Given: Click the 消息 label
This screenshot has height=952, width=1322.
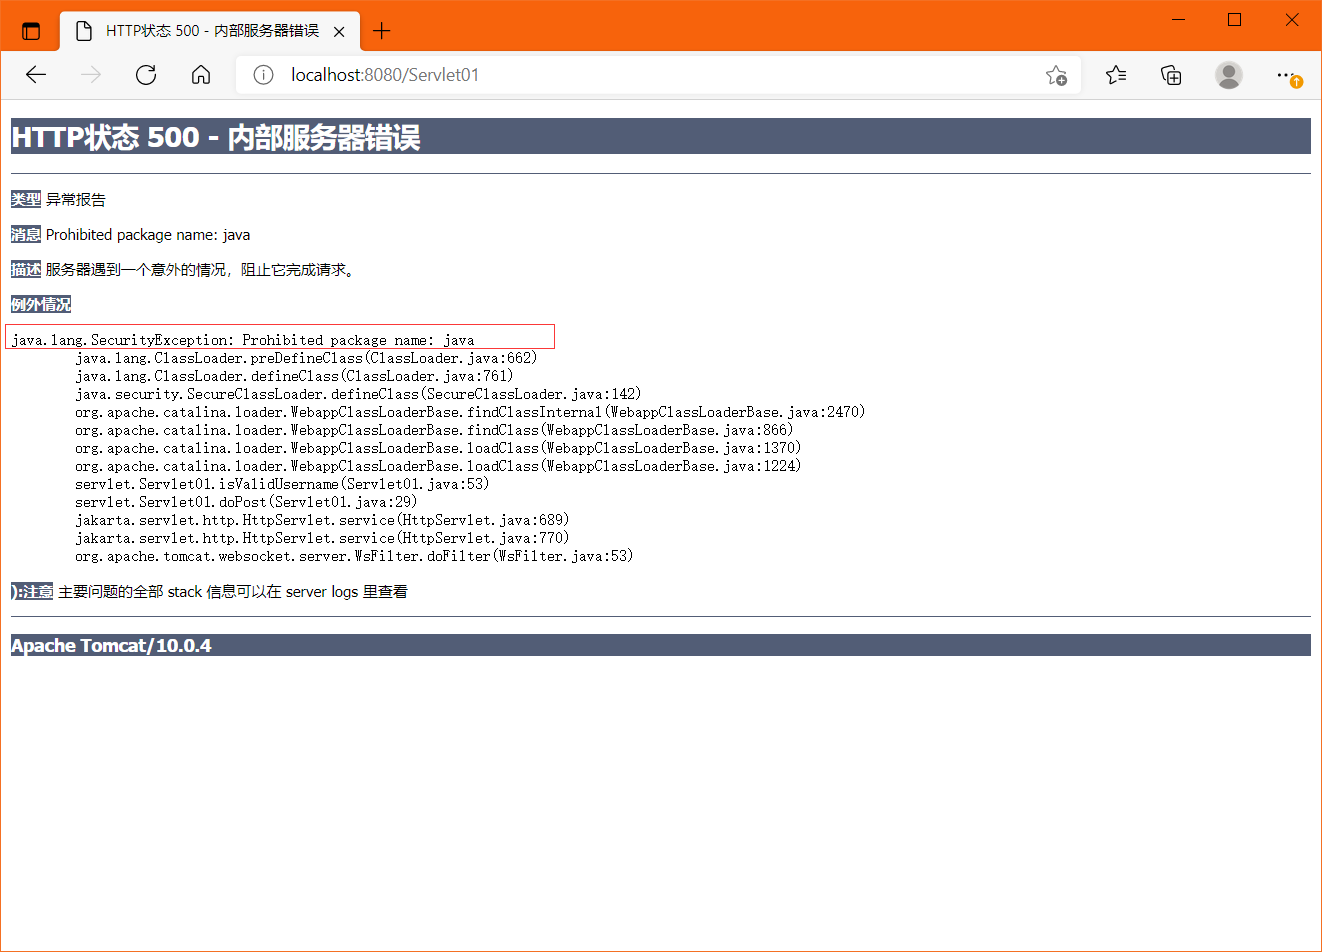Looking at the screenshot, I should (26, 234).
